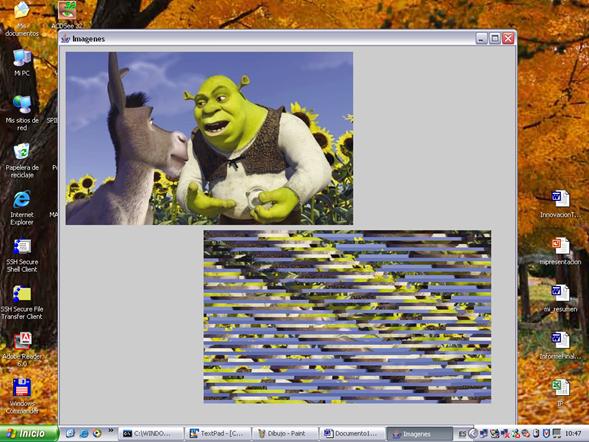Expand the quick launch overflow chevron
Viewport: 589px width, 442px height.
[111, 430]
